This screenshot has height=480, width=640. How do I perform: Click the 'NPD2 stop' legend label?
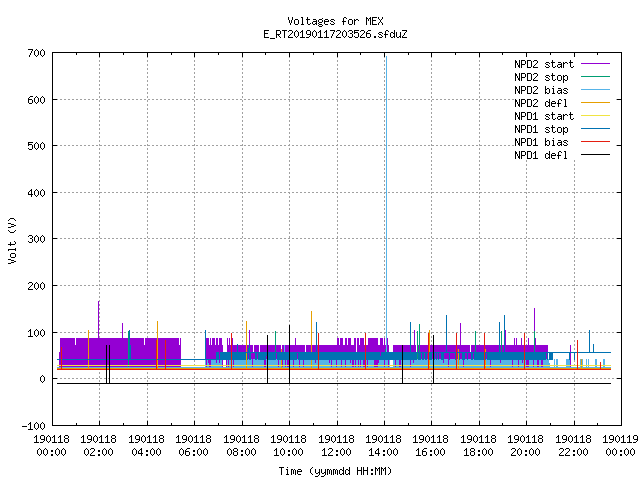[x=541, y=77]
